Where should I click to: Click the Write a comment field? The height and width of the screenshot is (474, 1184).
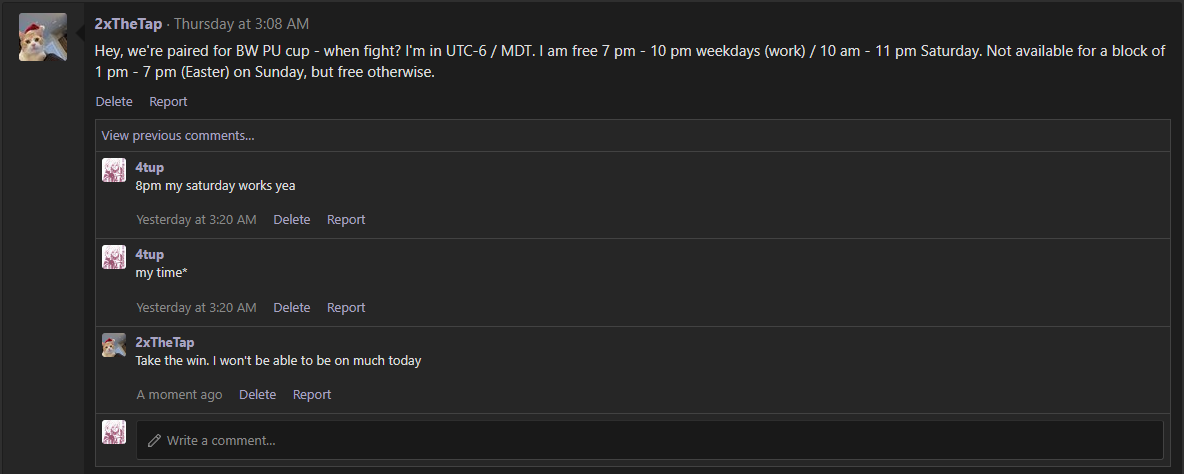pyautogui.click(x=650, y=440)
